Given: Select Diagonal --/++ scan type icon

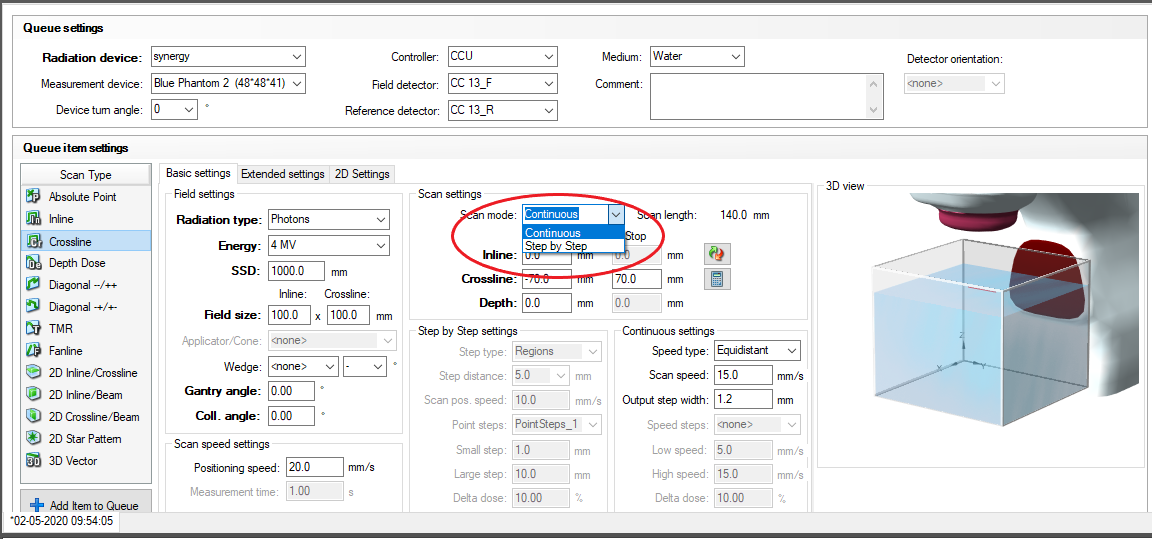Looking at the screenshot, I should [33, 285].
